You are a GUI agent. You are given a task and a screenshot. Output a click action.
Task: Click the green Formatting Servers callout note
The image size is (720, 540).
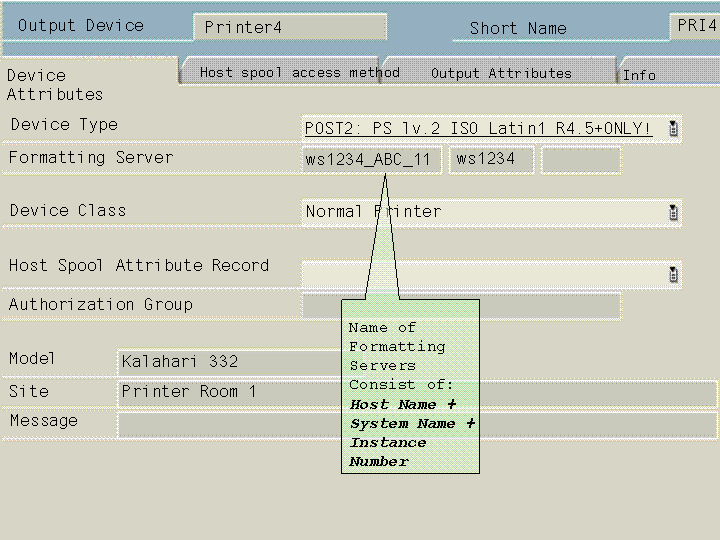[410, 393]
